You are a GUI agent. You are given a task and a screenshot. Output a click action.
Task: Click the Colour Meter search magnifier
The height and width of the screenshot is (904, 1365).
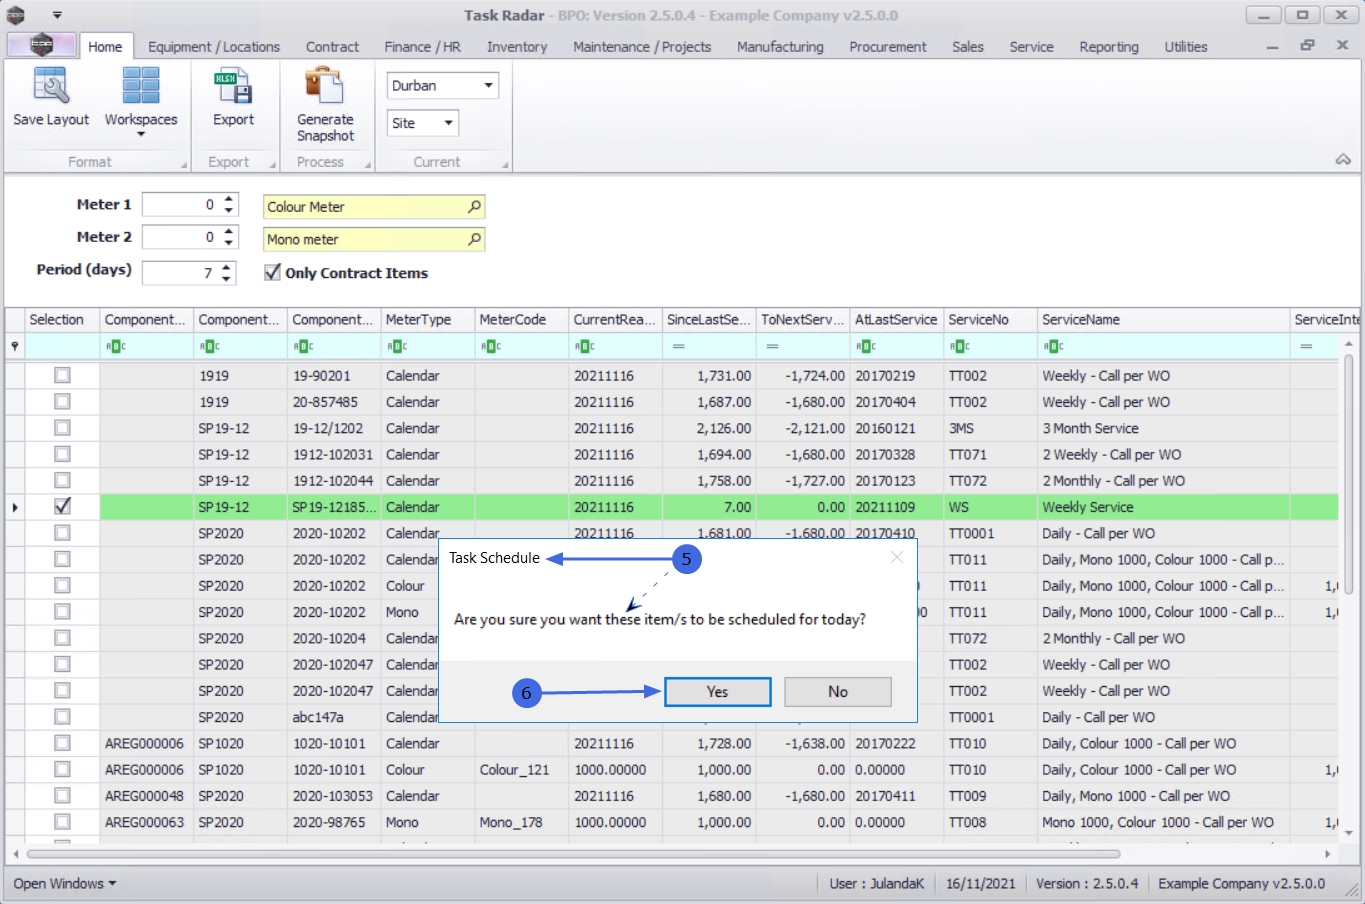pyautogui.click(x=474, y=207)
